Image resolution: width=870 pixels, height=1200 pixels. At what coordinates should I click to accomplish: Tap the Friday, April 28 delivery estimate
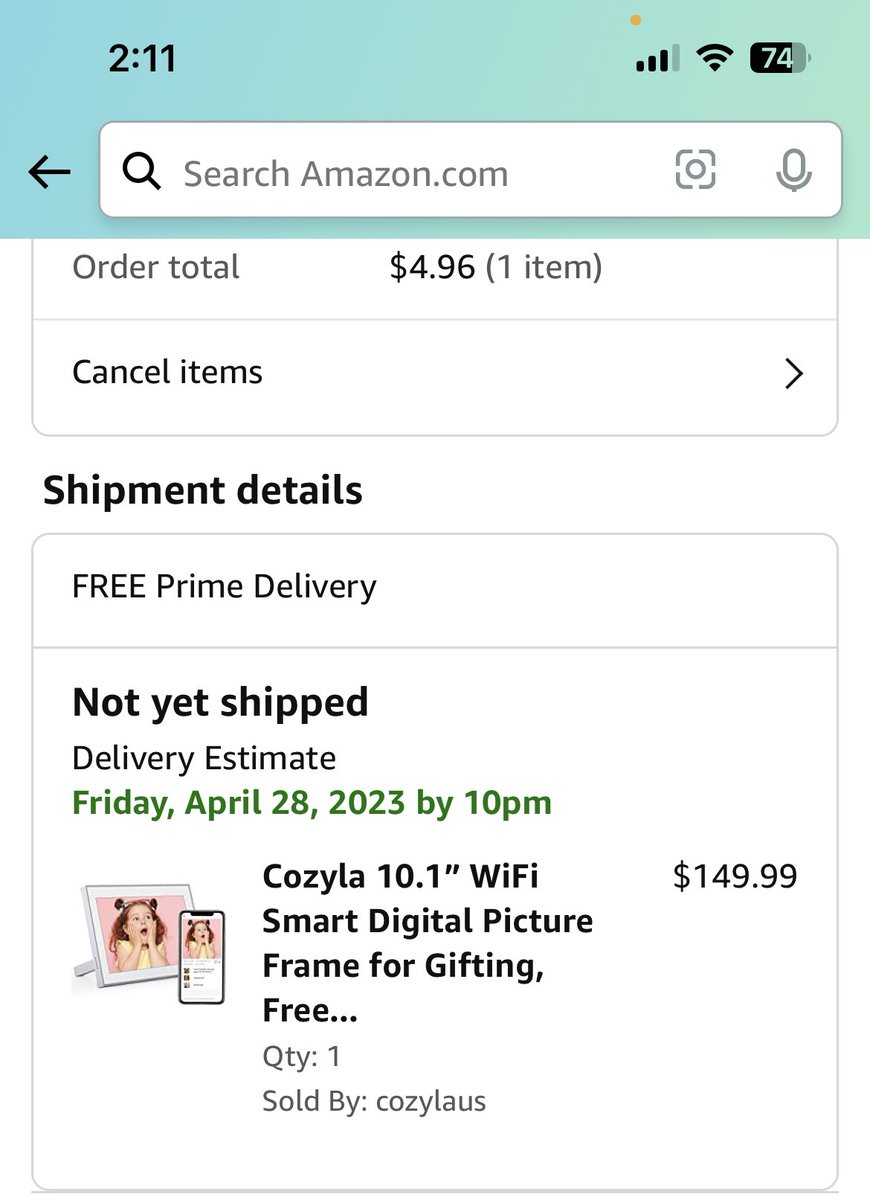click(311, 803)
